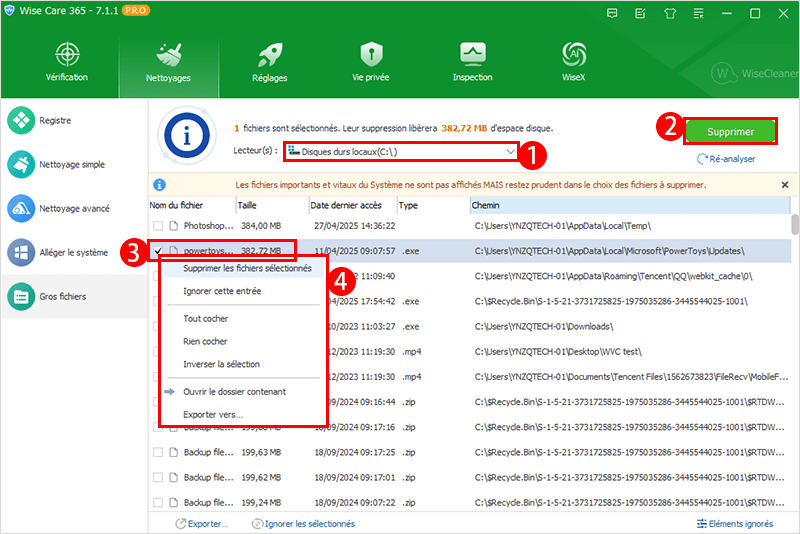Click the Nettoyage avancé sidebar icon
Image resolution: width=800 pixels, height=534 pixels.
(21, 208)
